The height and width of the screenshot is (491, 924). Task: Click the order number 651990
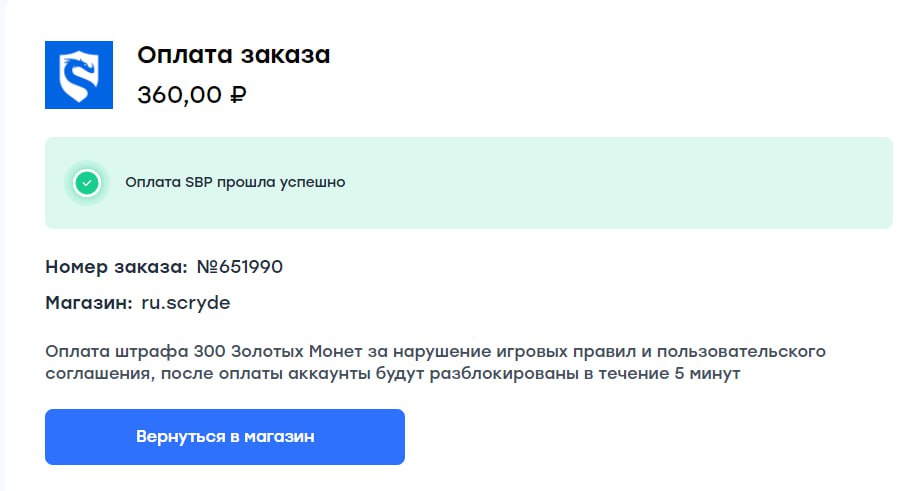pyautogui.click(x=252, y=267)
